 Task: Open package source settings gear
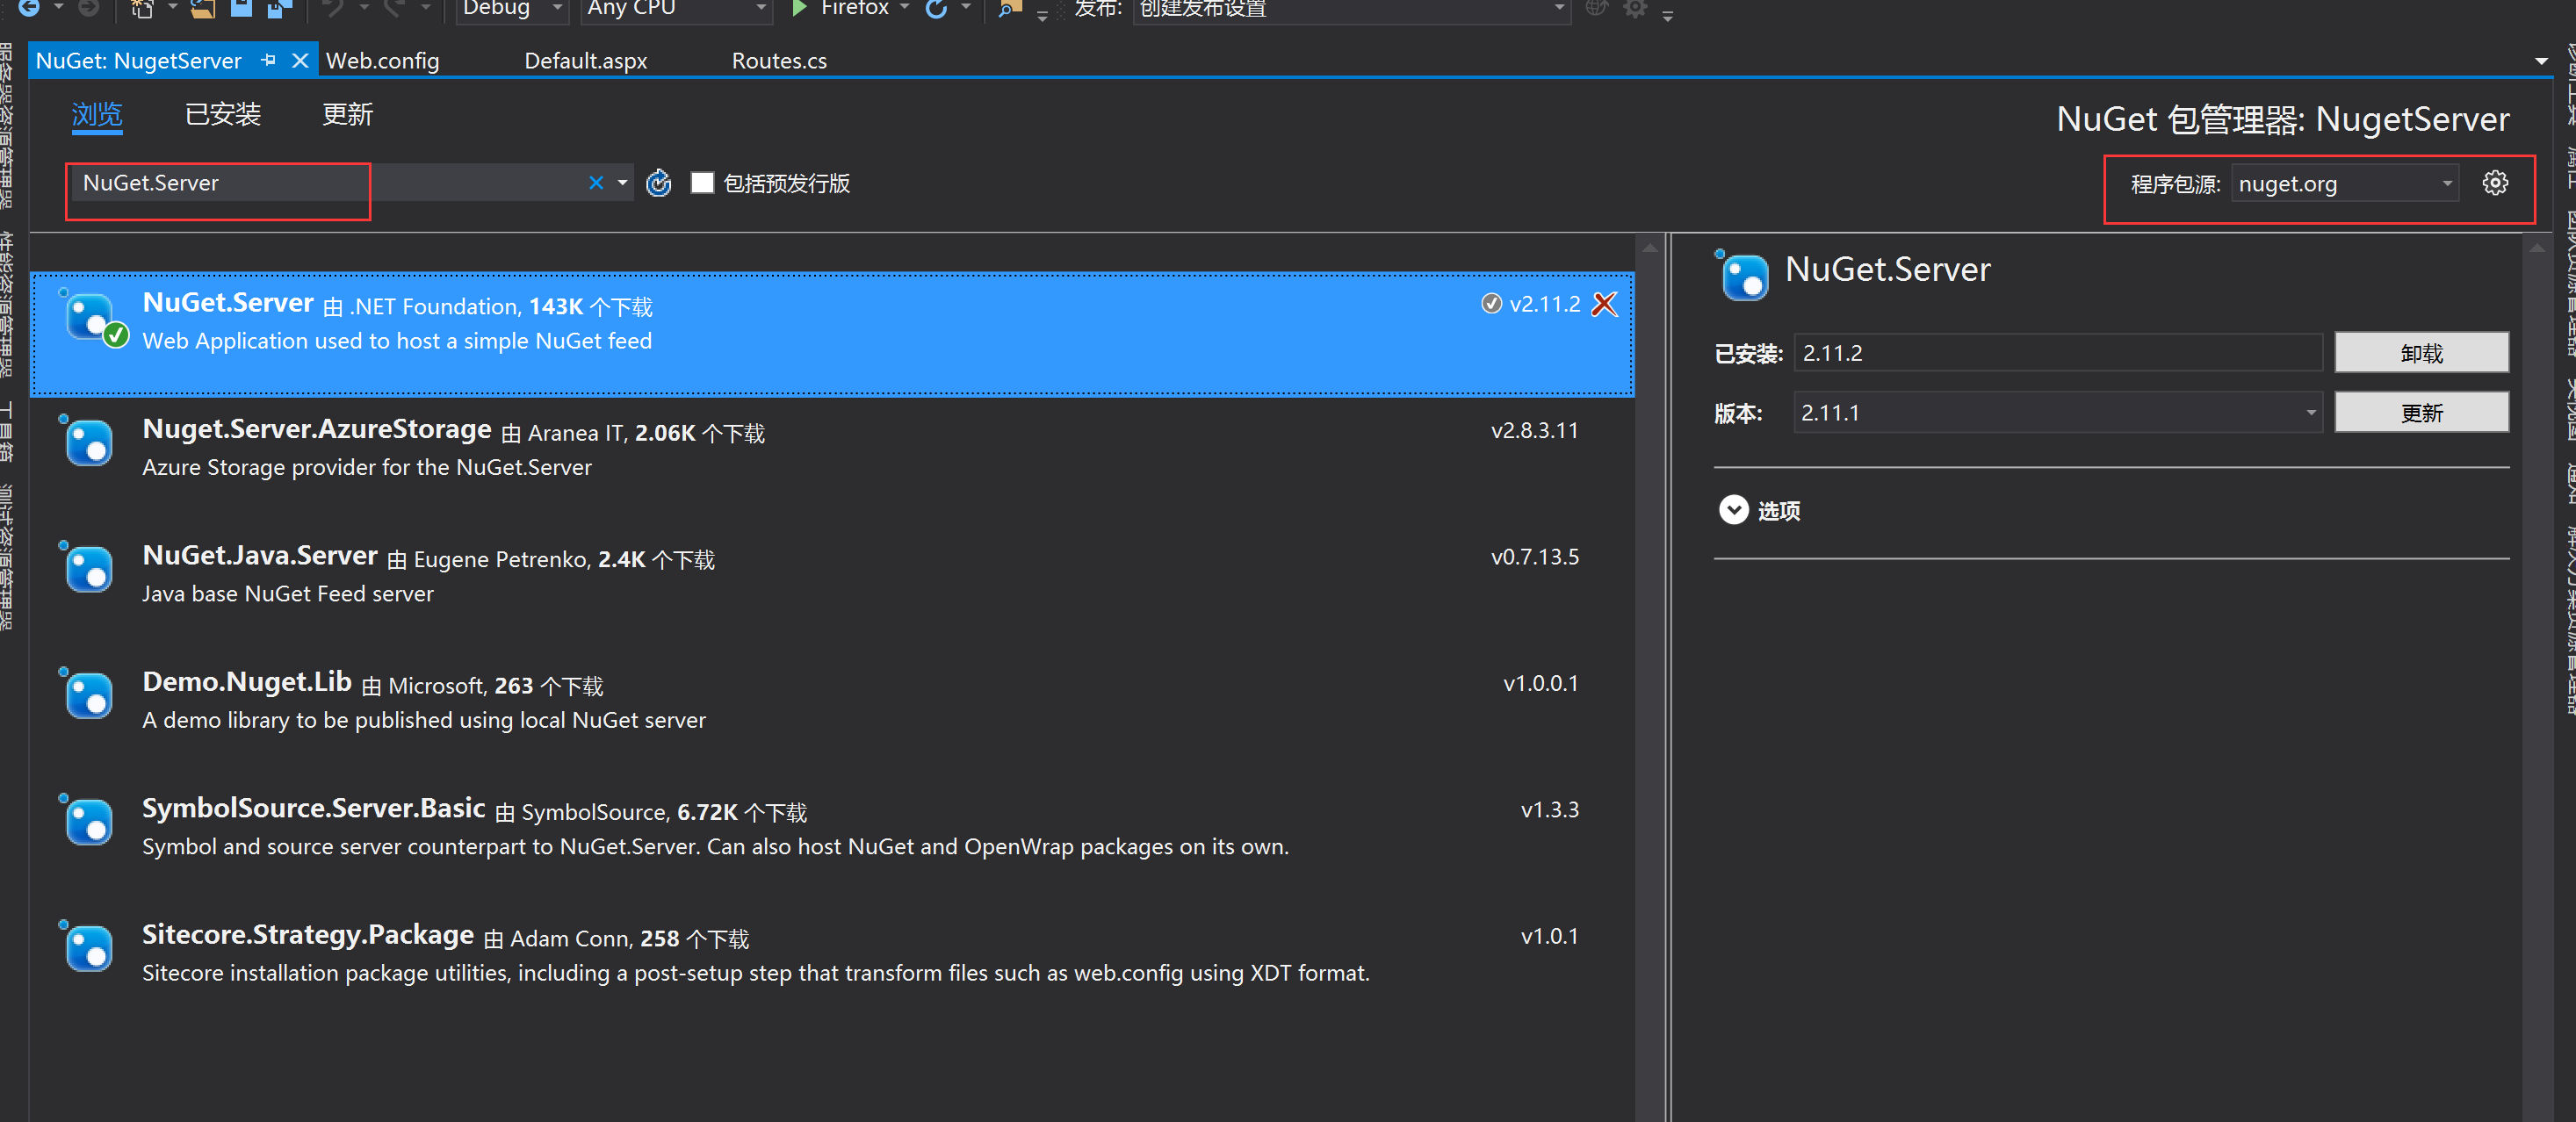coord(2495,182)
